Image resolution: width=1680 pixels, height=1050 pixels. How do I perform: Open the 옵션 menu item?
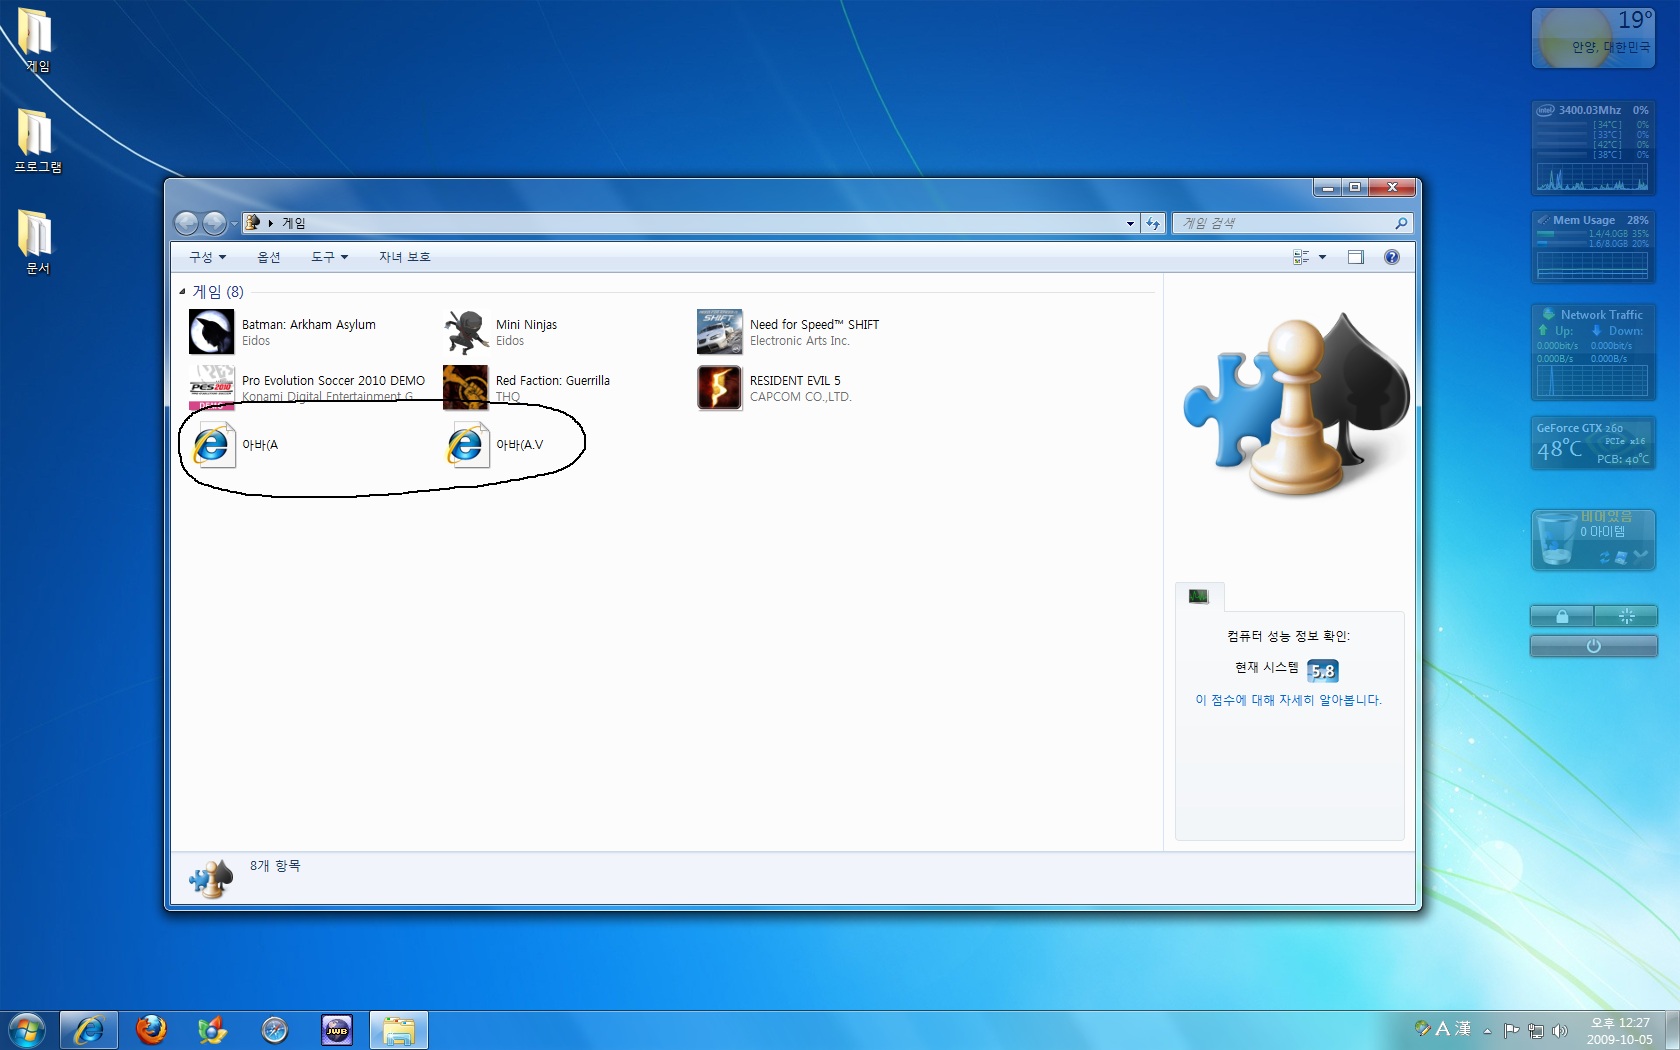click(x=269, y=257)
